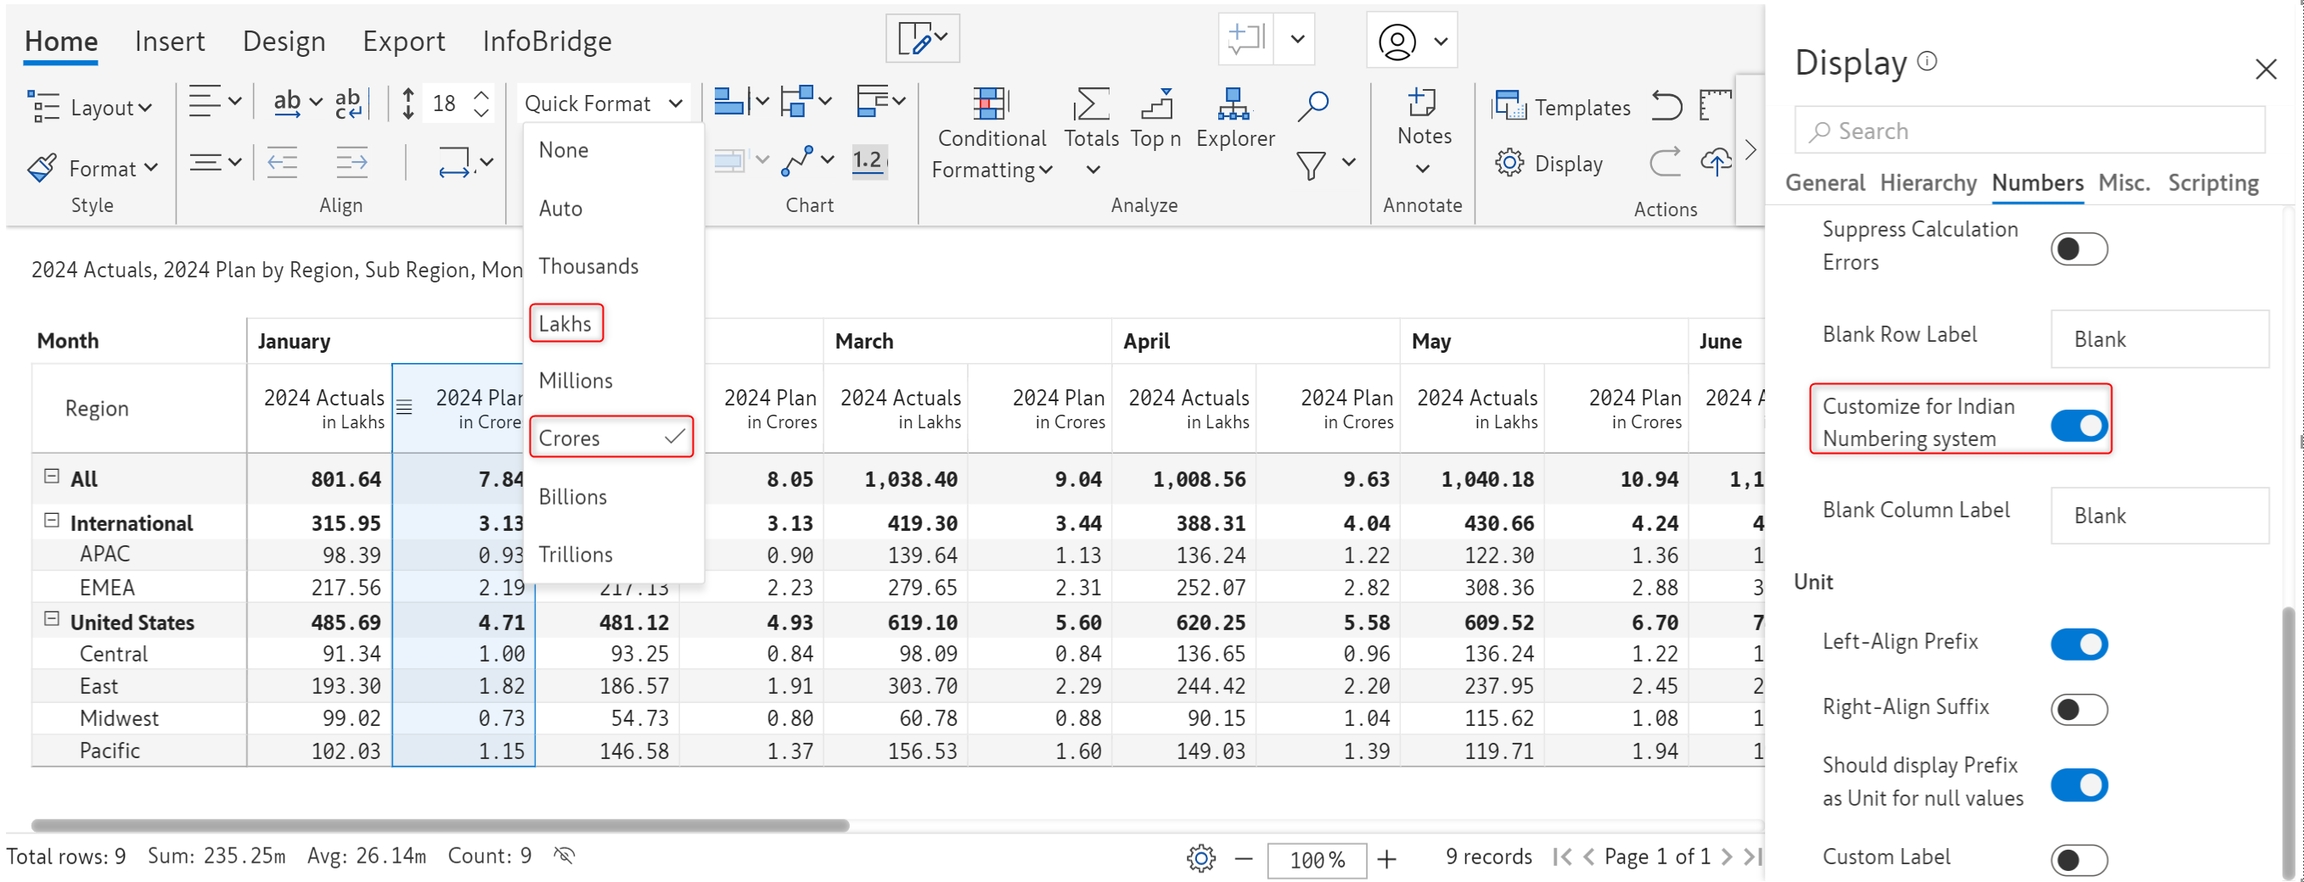This screenshot has height=882, width=2304.
Task: Click the horizontal table scrollbar
Action: pos(440,825)
